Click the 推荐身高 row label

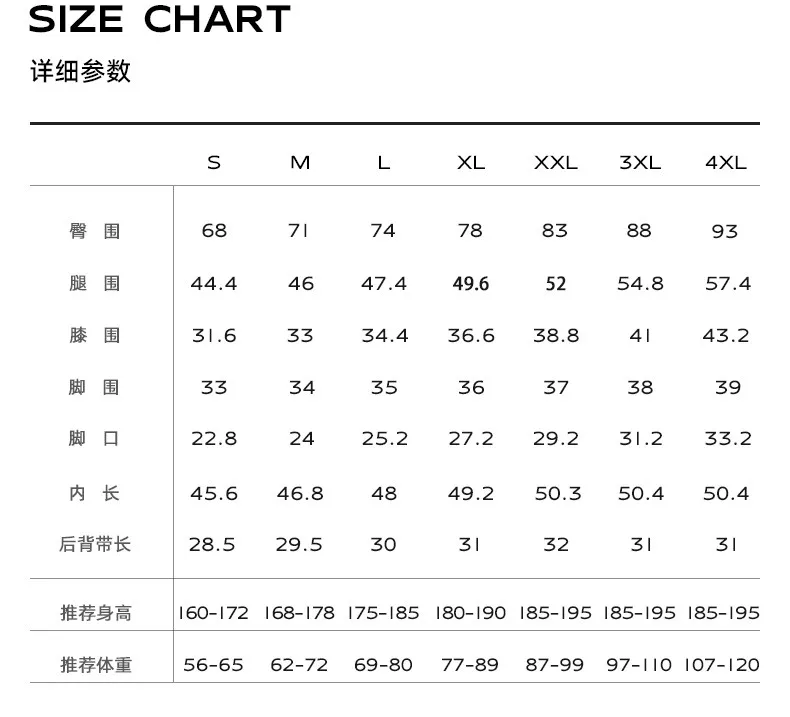pyautogui.click(x=95, y=613)
